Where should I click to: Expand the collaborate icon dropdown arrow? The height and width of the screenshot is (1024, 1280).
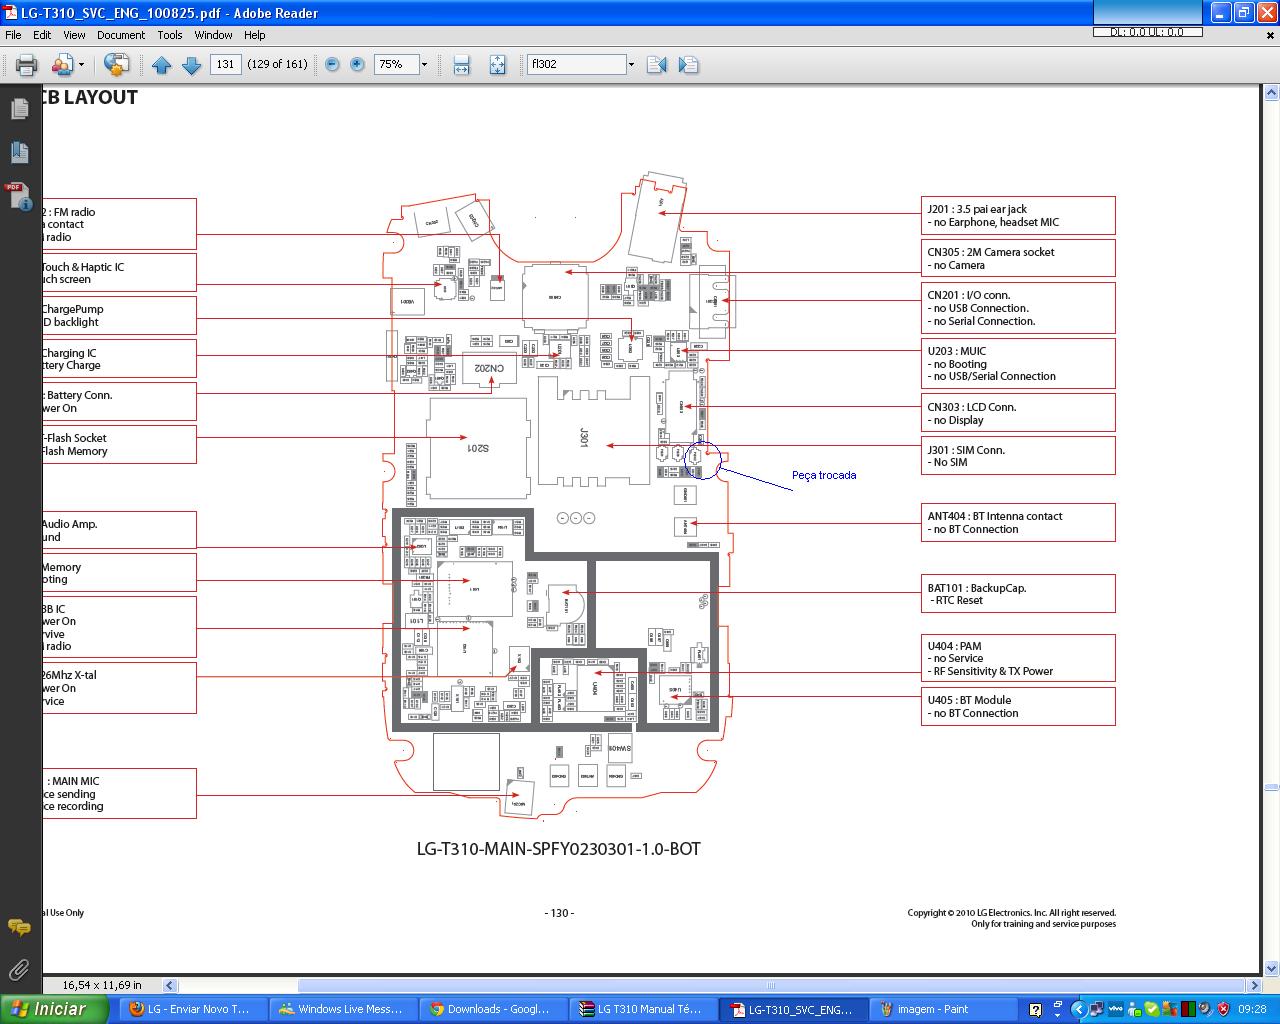pos(82,65)
